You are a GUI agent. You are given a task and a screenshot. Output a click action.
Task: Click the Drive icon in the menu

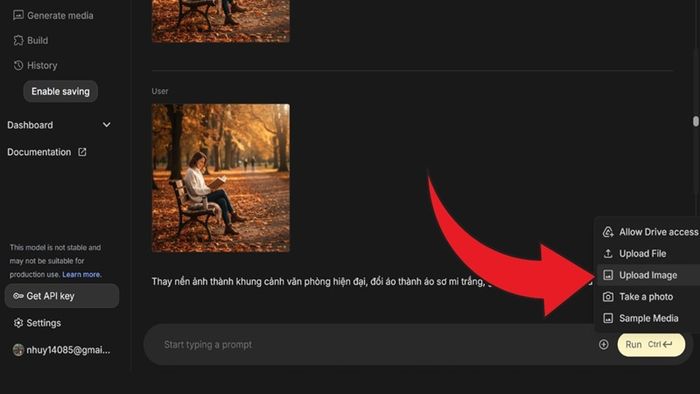(608, 232)
